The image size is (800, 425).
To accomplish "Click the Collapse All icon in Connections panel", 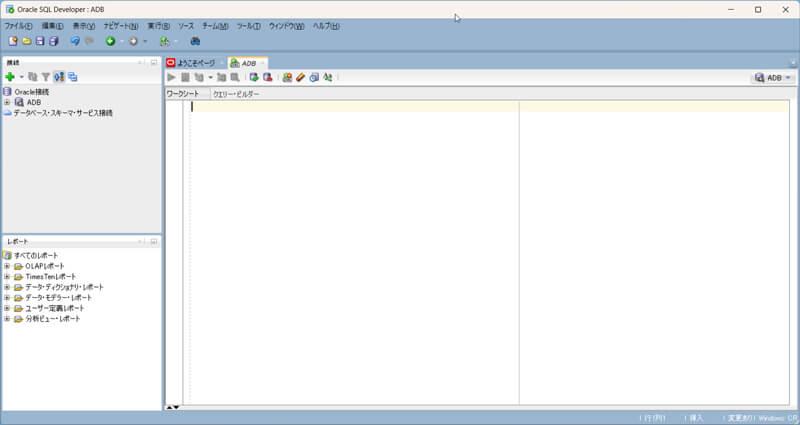I will pos(72,77).
